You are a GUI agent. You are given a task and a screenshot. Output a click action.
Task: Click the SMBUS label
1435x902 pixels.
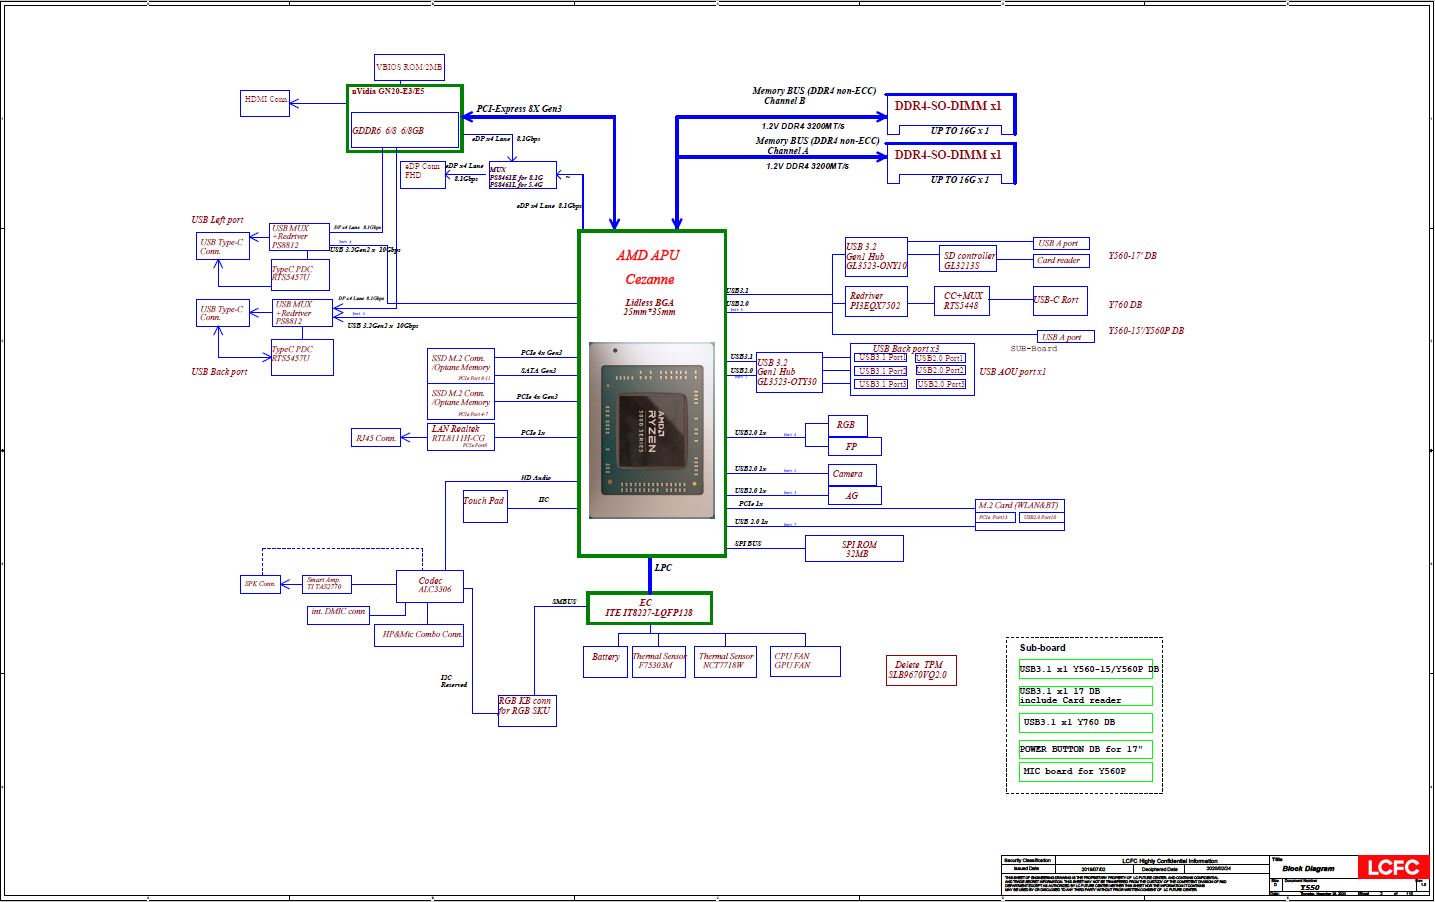[564, 602]
